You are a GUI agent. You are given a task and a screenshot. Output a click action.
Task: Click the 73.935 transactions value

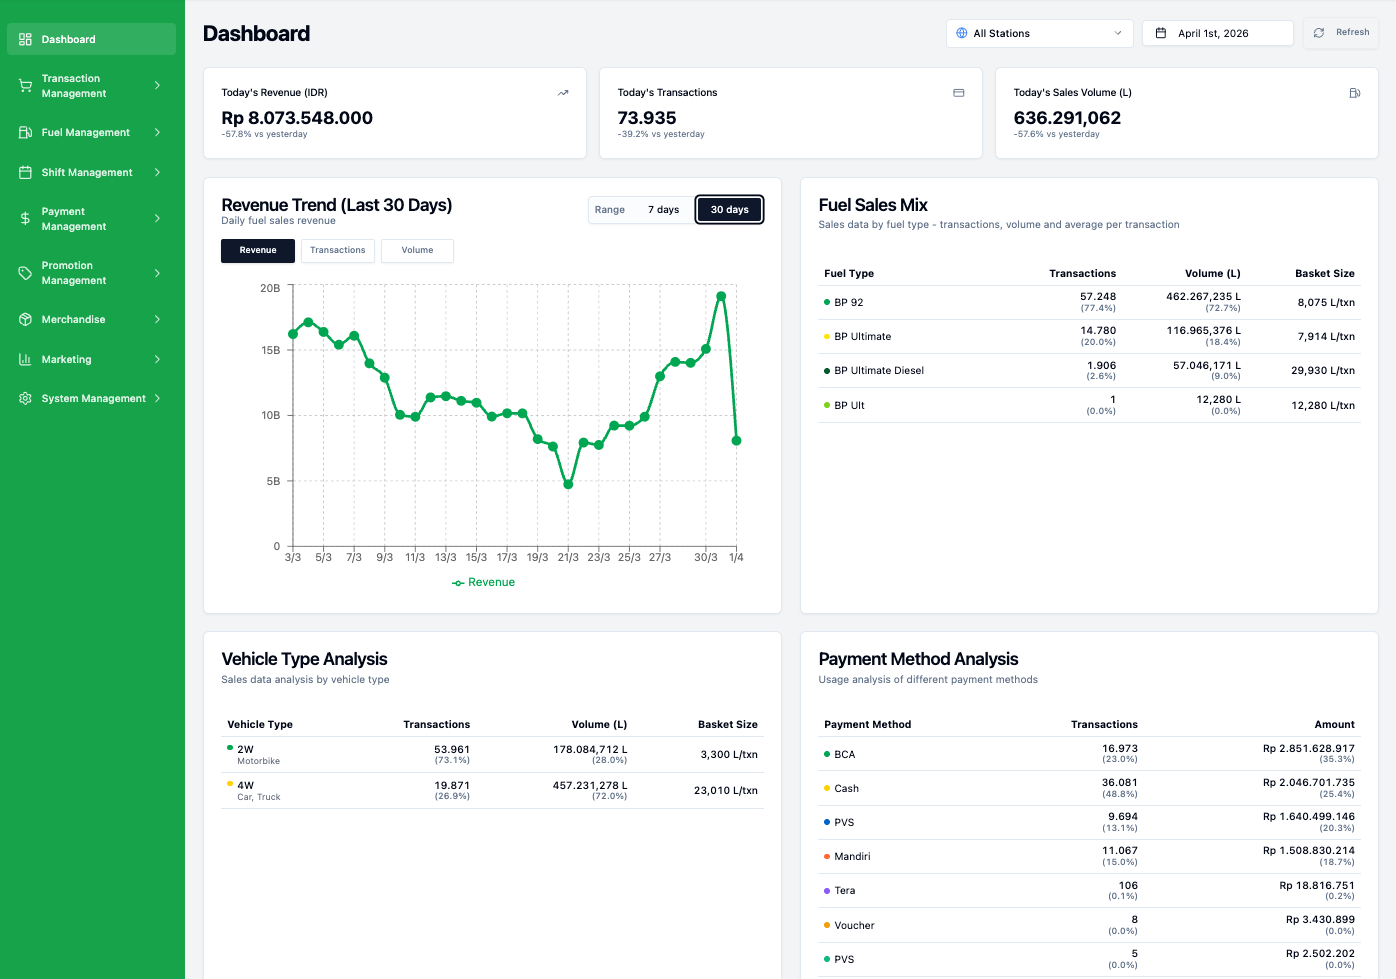click(647, 118)
